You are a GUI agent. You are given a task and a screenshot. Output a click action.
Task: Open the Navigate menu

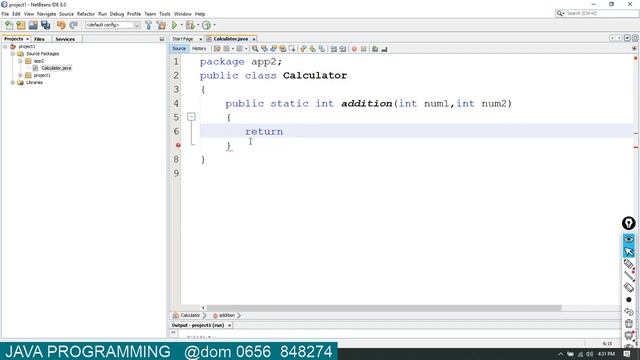pyautogui.click(x=47, y=14)
